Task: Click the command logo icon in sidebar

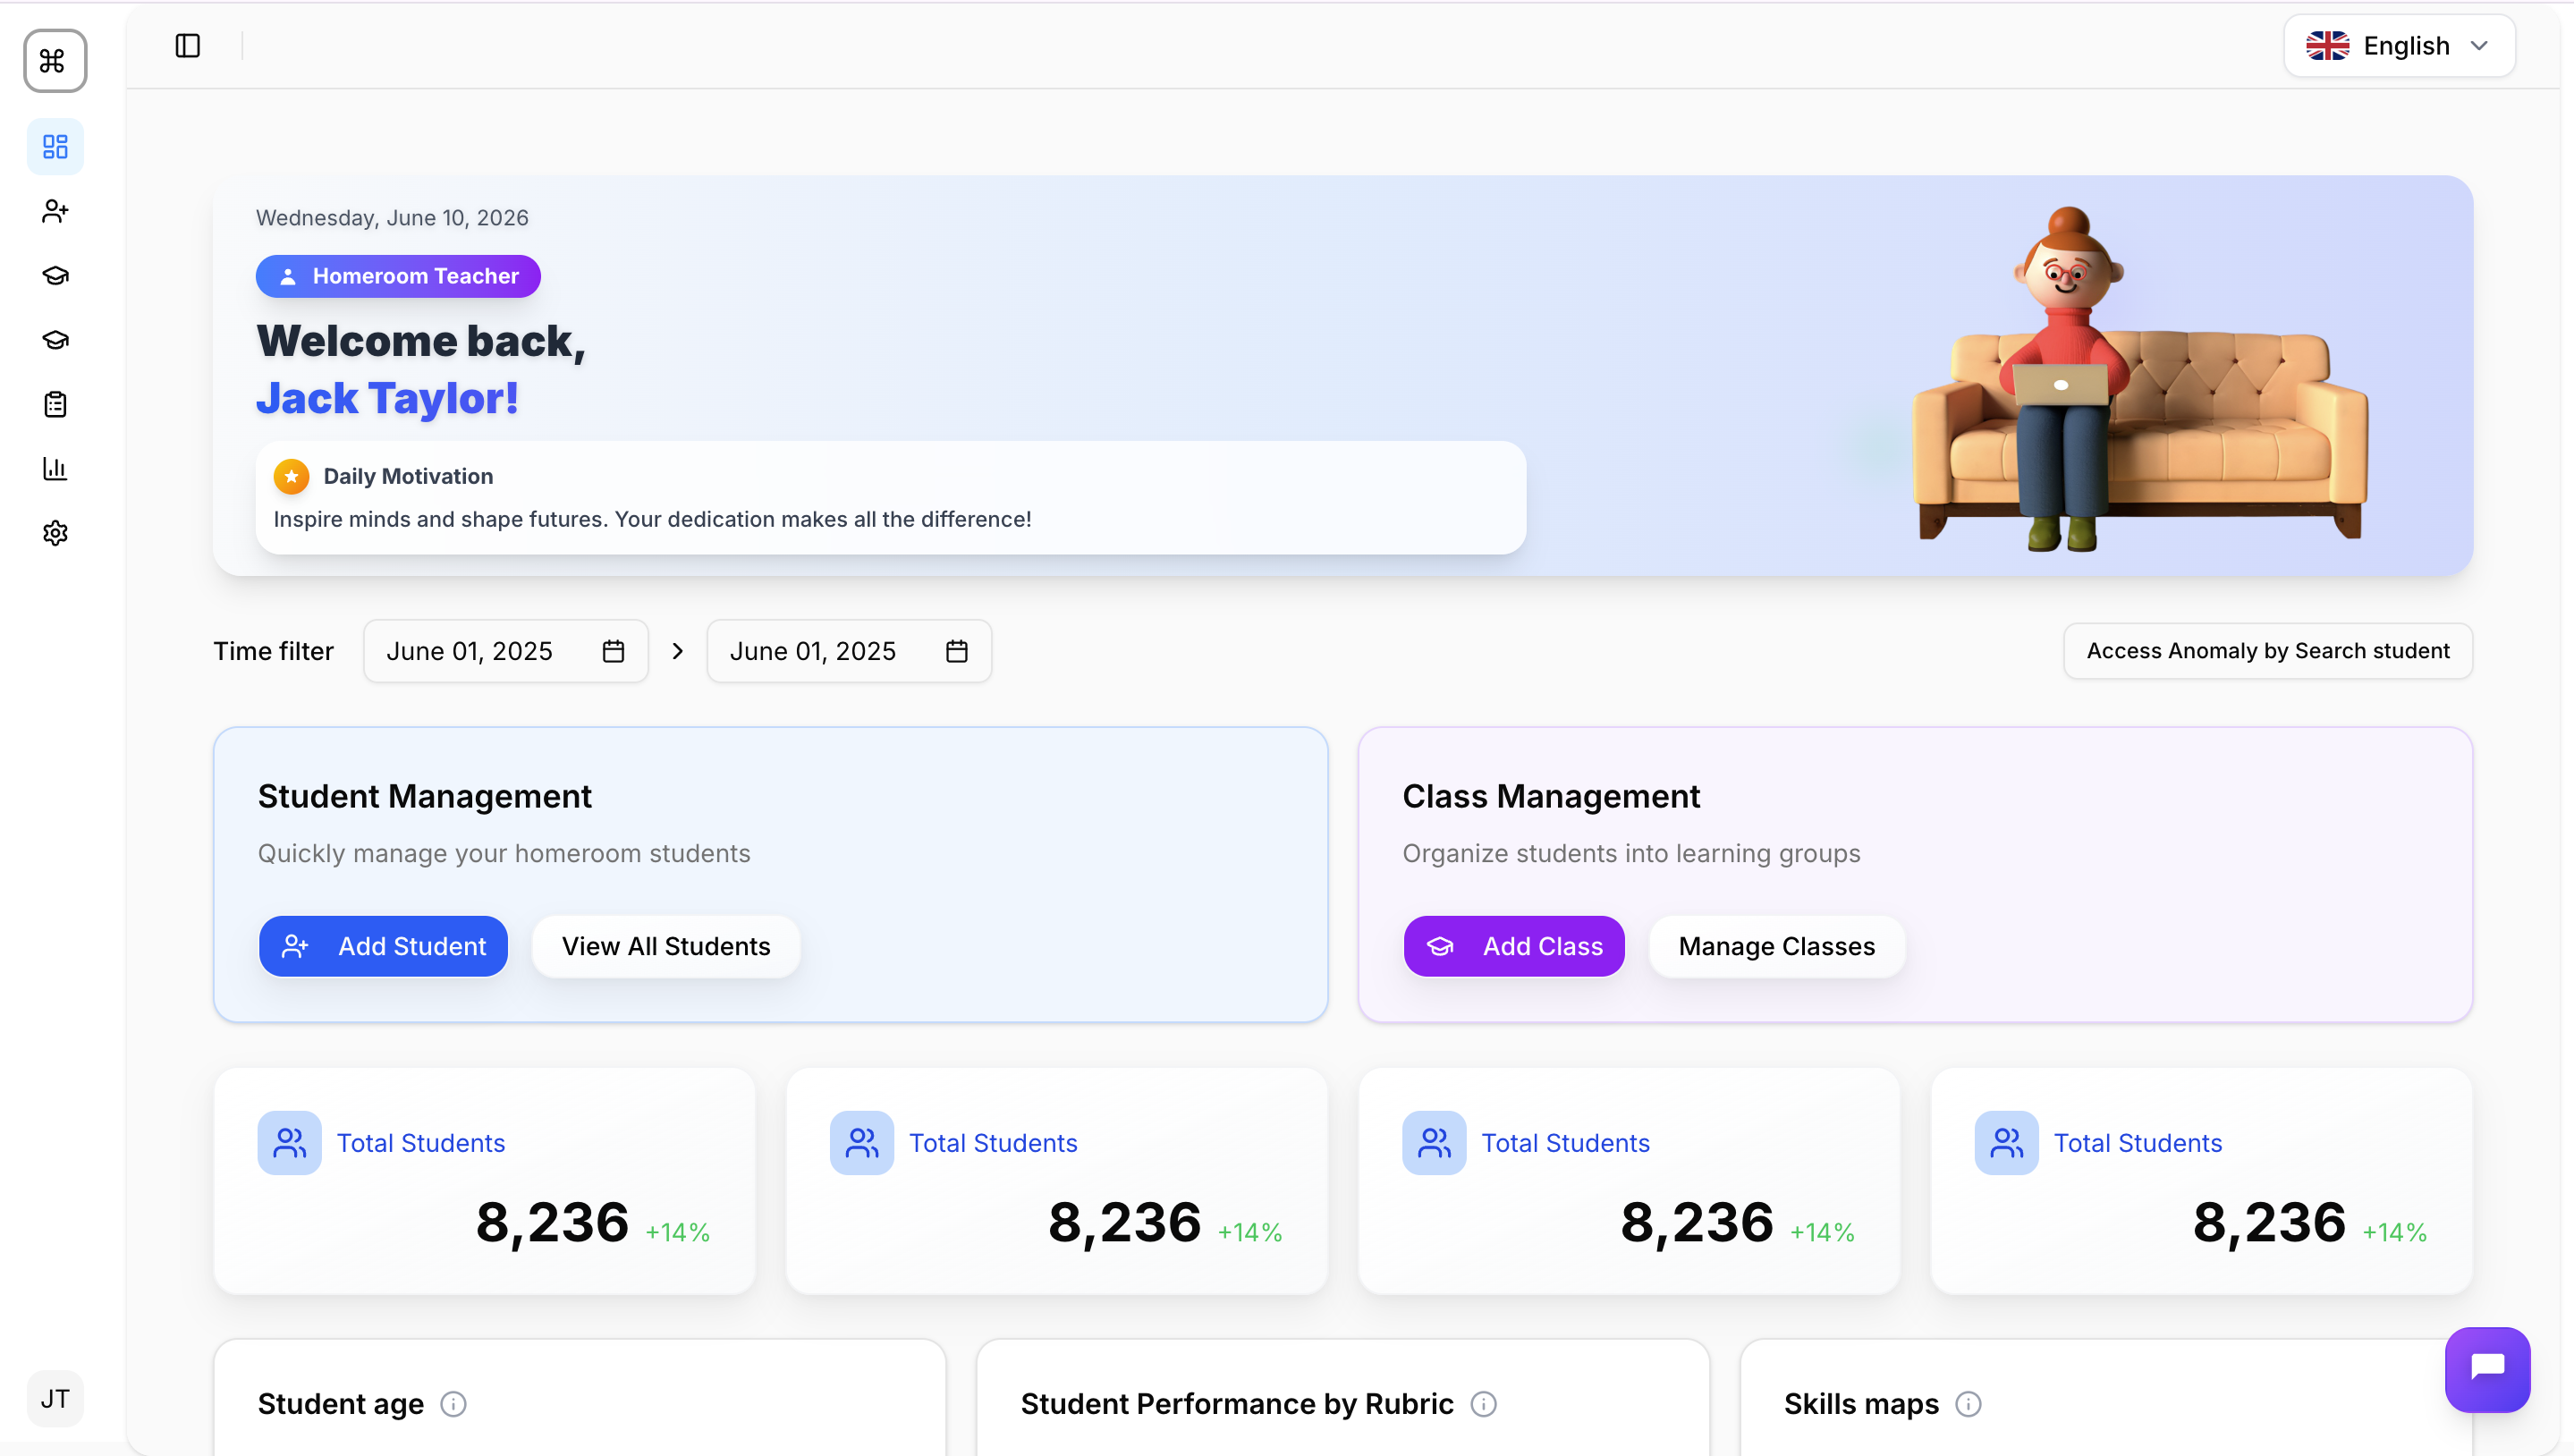Action: click(55, 61)
